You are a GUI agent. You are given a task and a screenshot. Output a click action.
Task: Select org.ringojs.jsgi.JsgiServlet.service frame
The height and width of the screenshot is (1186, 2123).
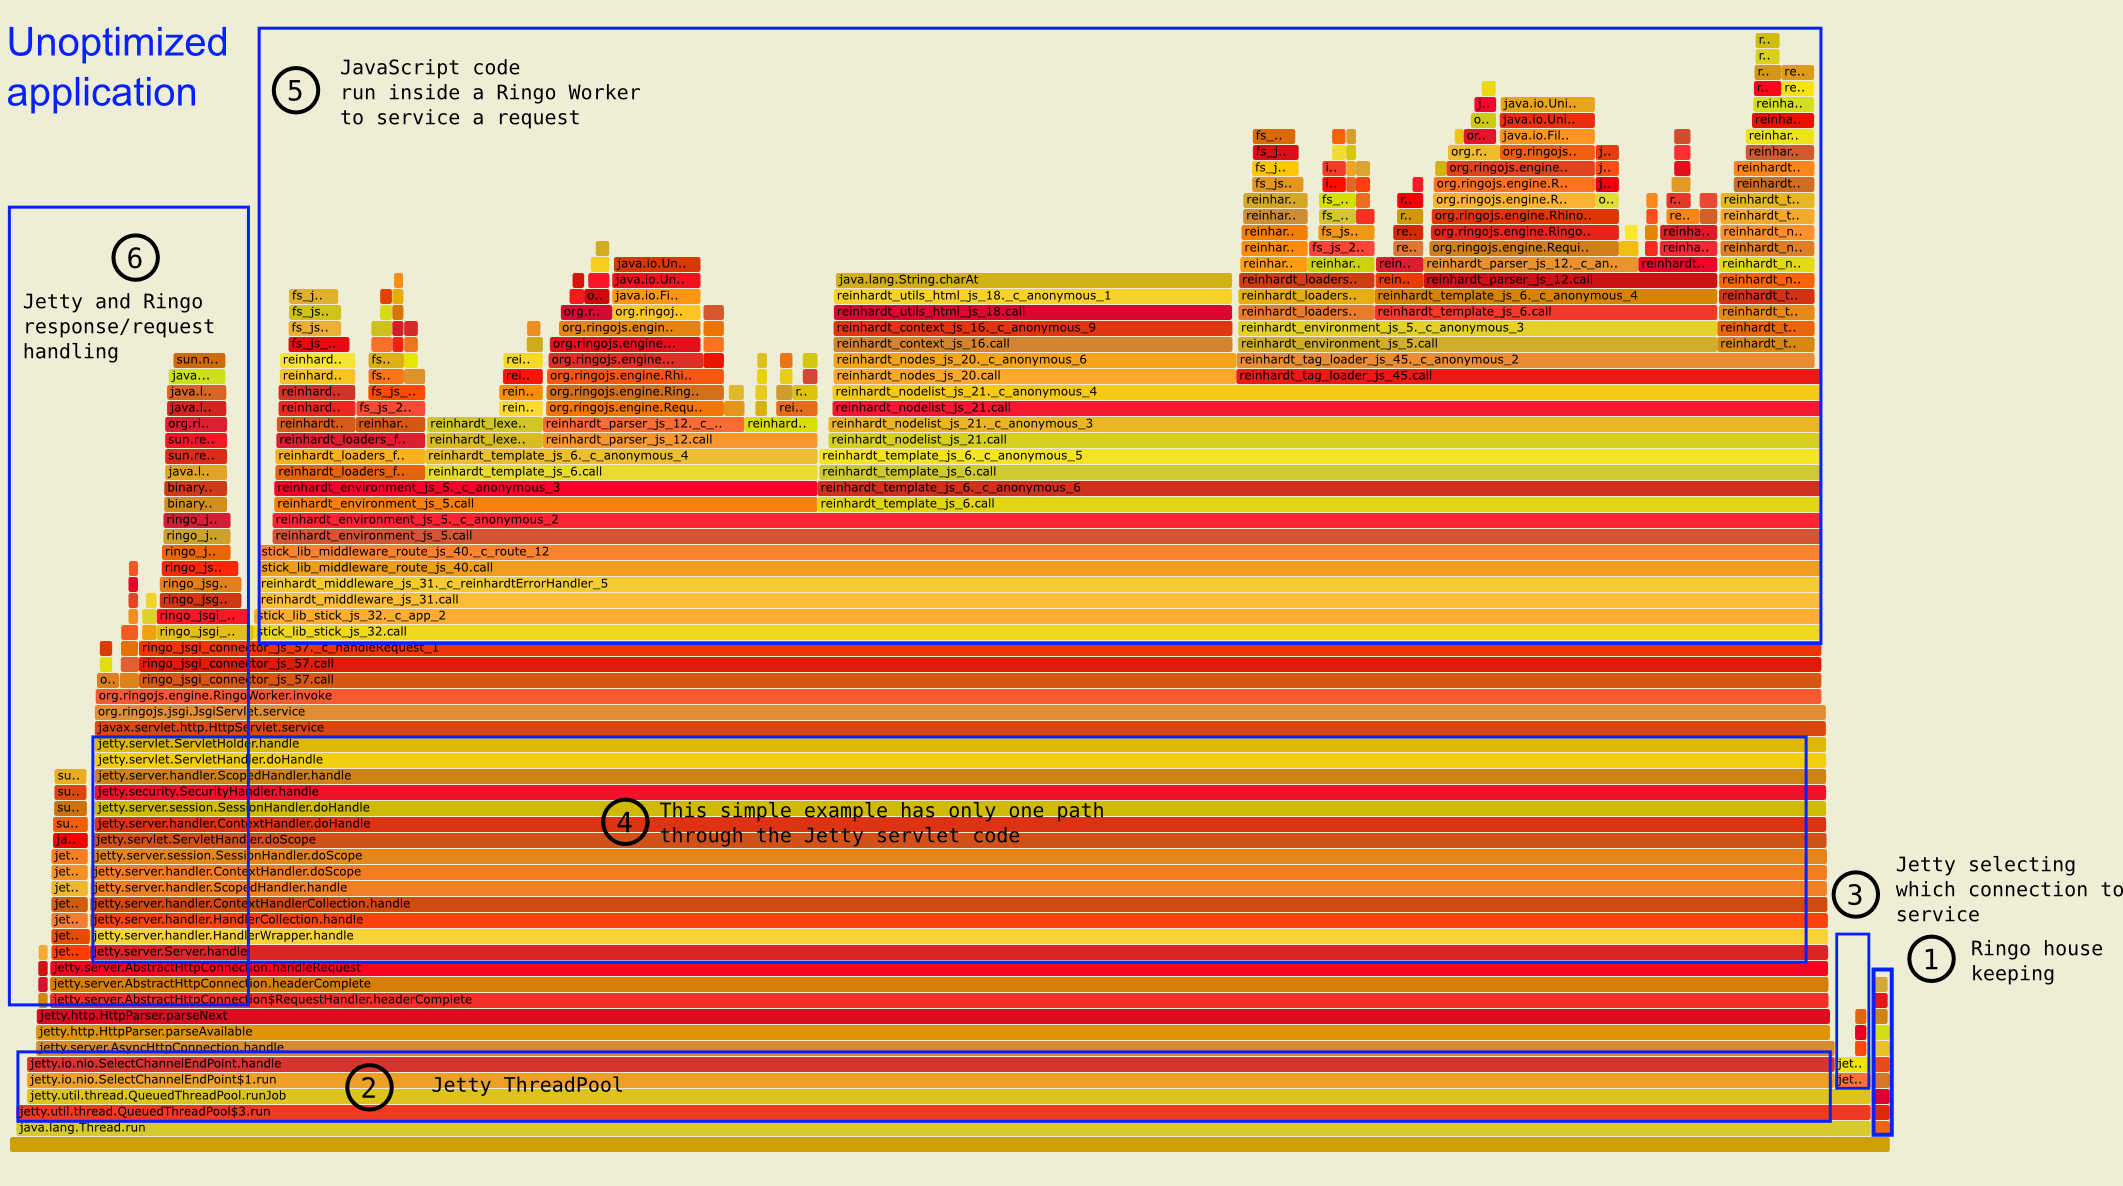960,712
